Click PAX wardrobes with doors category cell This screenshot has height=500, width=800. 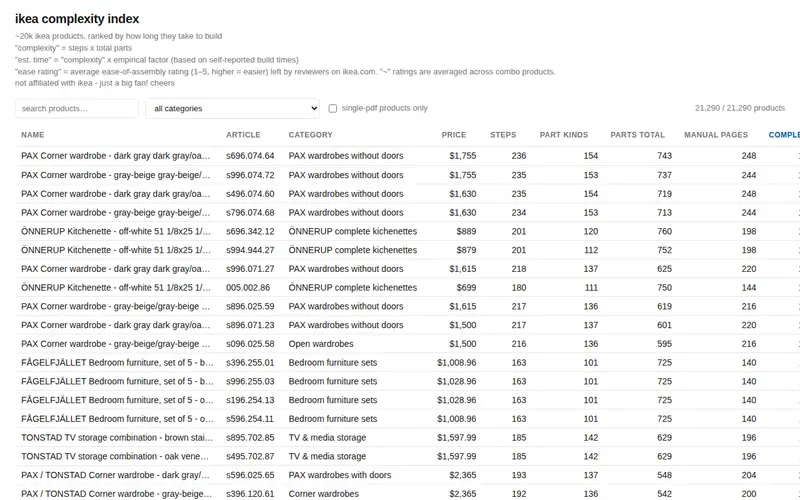coord(340,475)
